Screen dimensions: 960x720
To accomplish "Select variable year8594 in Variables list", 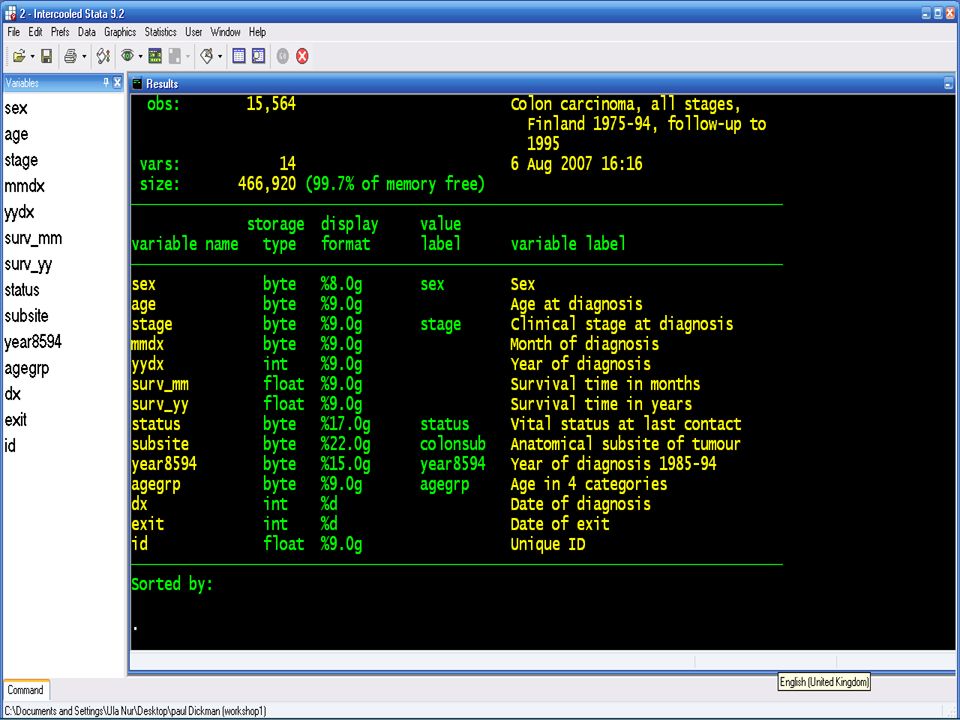I will point(33,342).
